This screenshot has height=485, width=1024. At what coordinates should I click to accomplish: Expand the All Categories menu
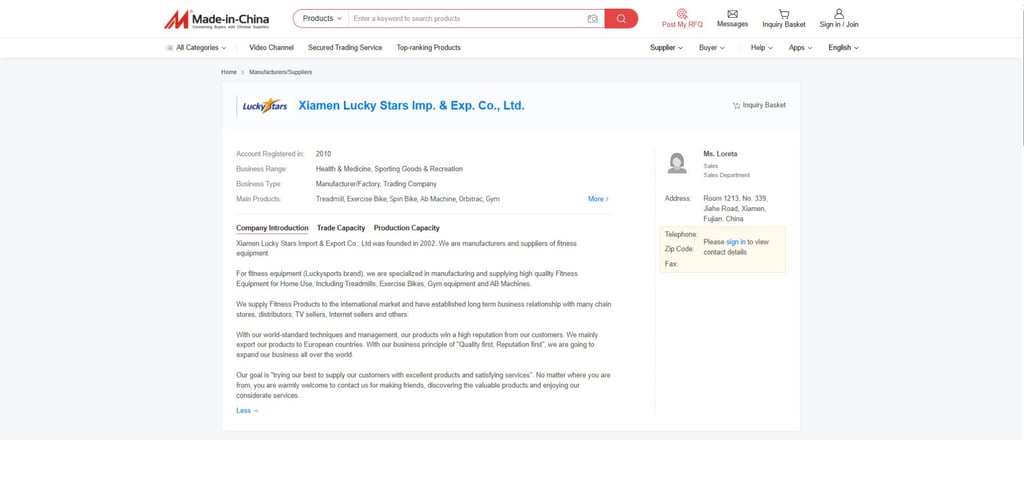point(196,48)
